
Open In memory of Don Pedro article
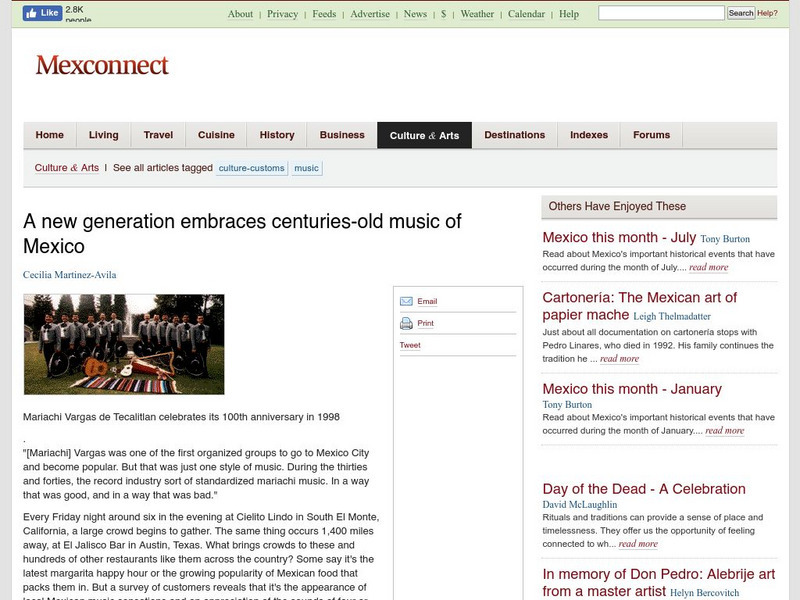[659, 582]
